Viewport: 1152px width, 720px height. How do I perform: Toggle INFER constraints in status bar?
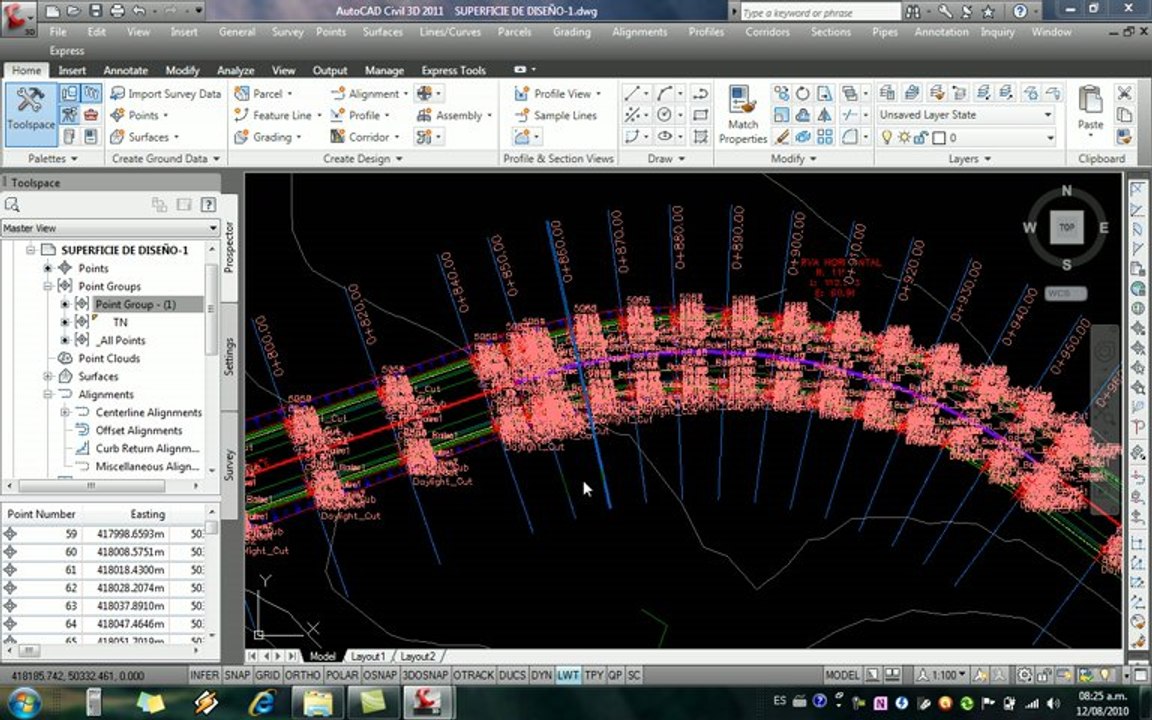point(204,674)
